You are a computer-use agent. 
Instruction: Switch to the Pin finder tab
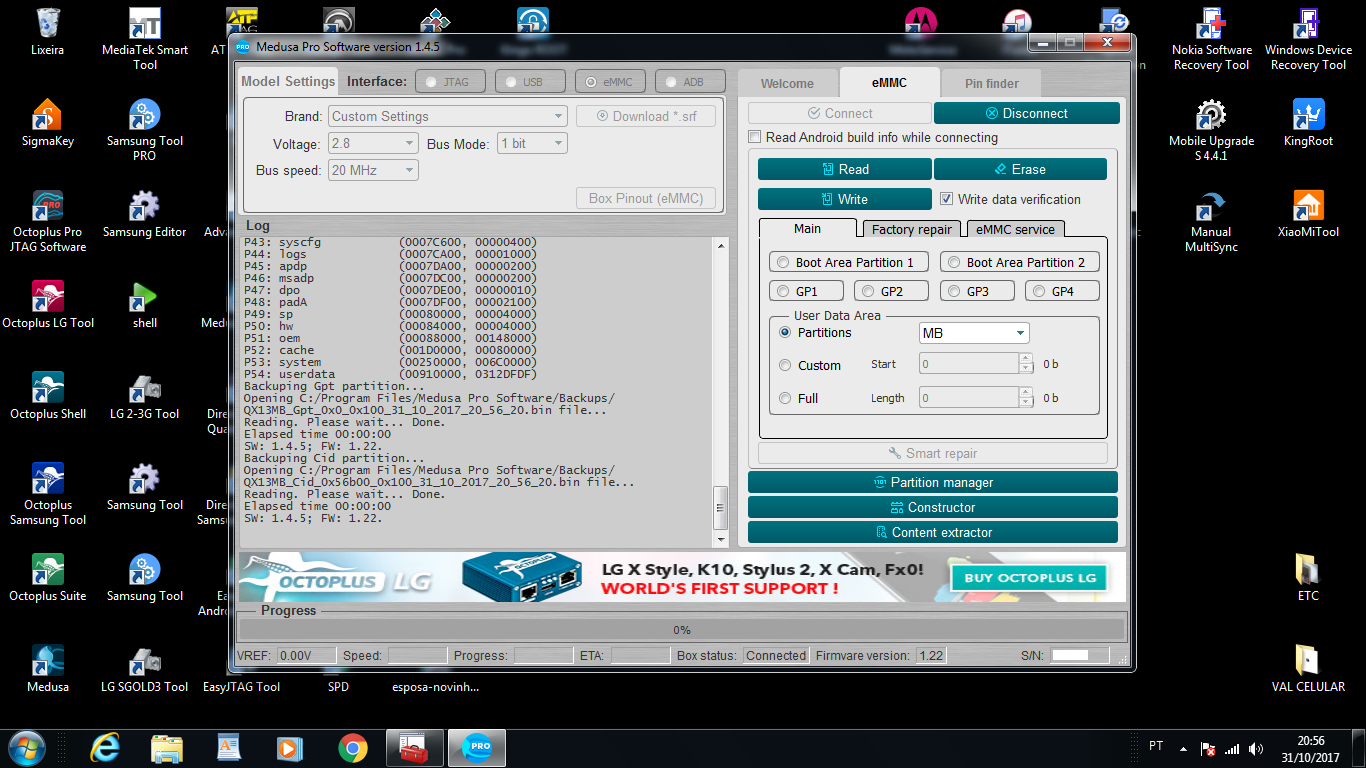tap(992, 84)
